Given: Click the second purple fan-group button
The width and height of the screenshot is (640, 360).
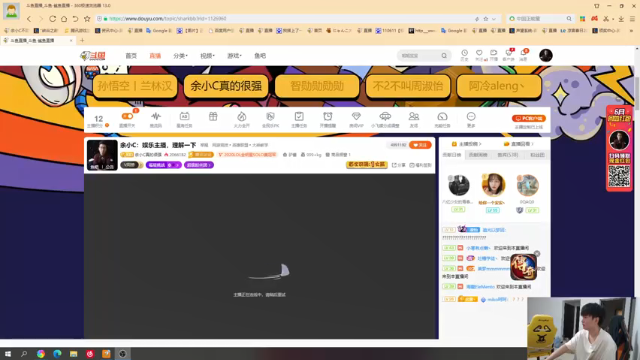Looking at the screenshot, I should point(199,165).
